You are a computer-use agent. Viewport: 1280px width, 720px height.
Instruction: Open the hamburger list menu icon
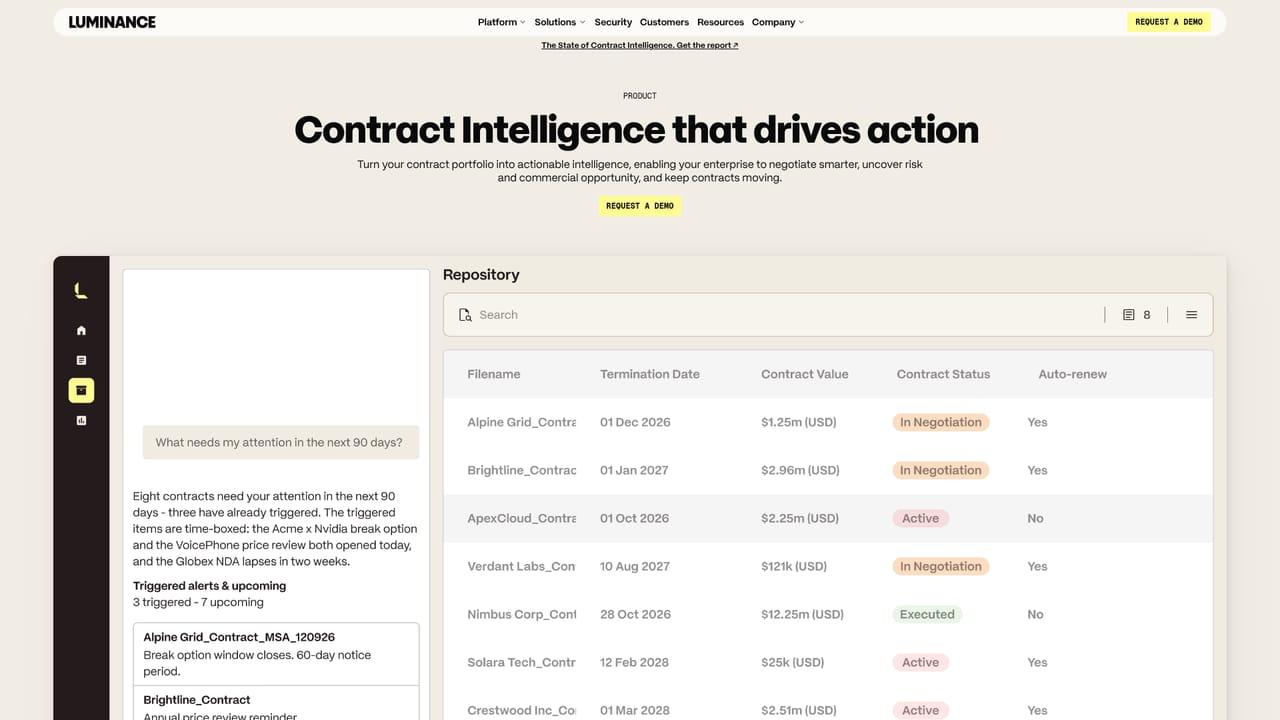[x=1191, y=315]
